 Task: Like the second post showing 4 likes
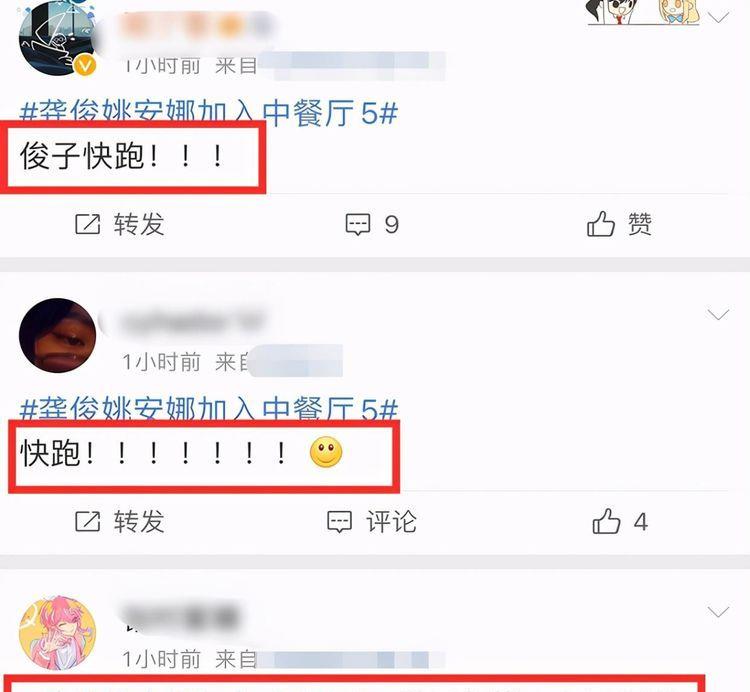click(x=606, y=521)
